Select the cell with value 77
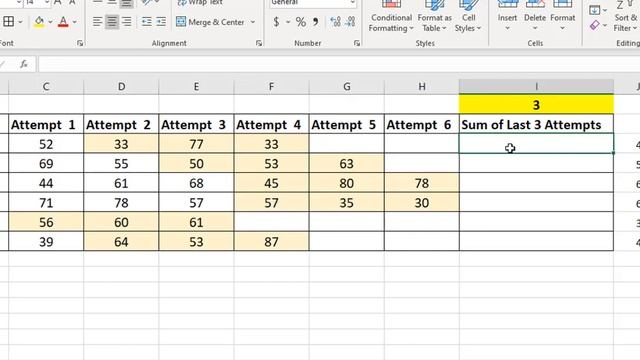The height and width of the screenshot is (360, 640). click(196, 144)
